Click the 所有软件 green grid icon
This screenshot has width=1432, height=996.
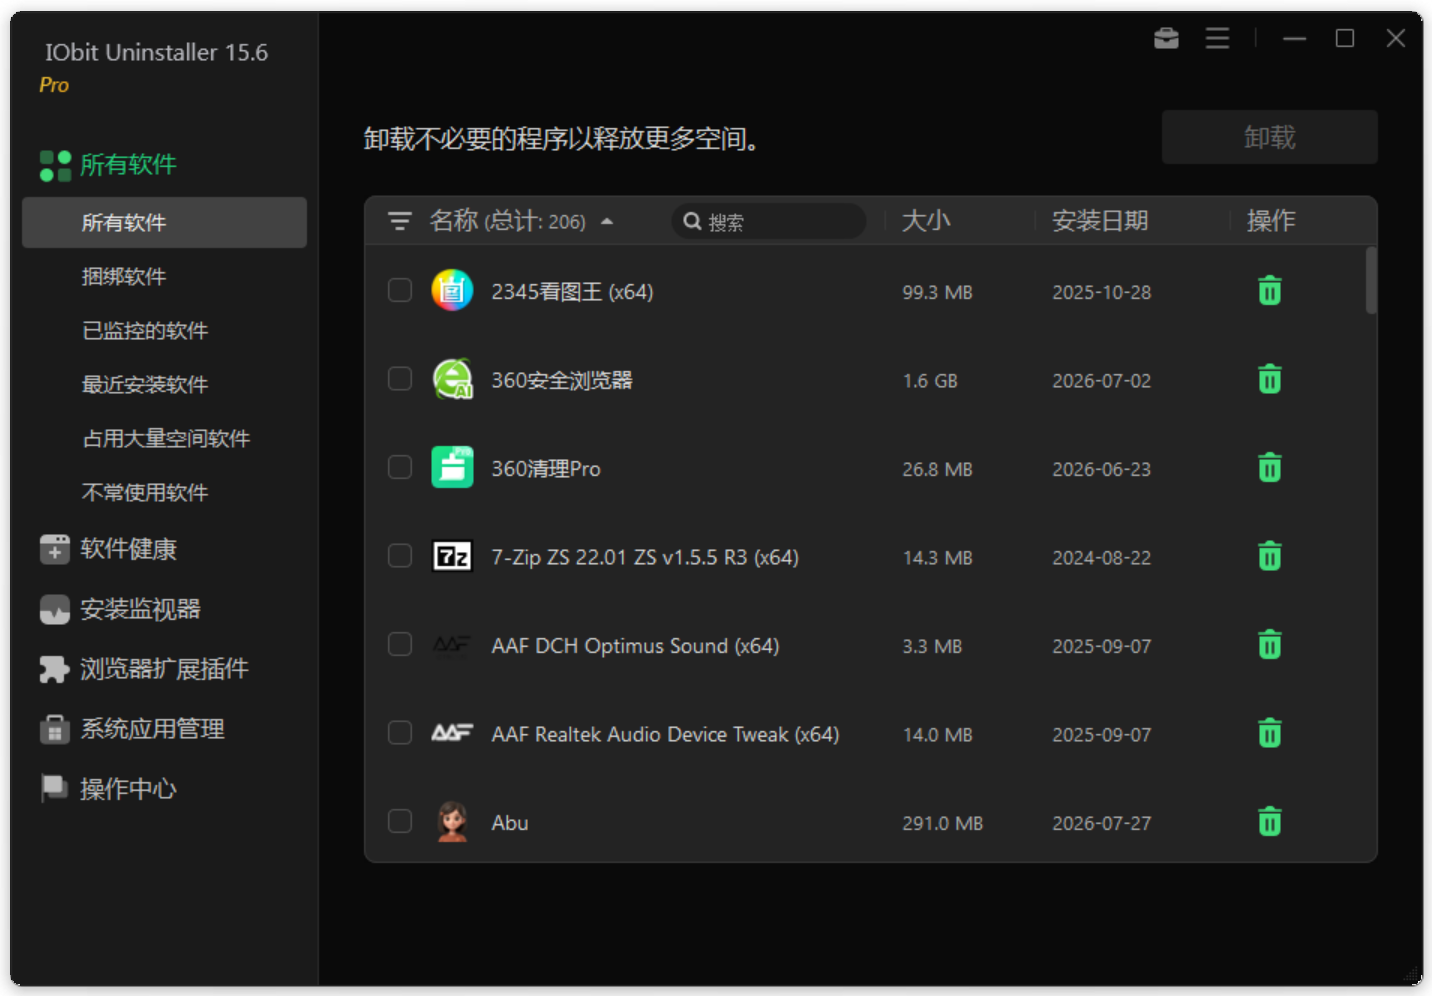[55, 165]
